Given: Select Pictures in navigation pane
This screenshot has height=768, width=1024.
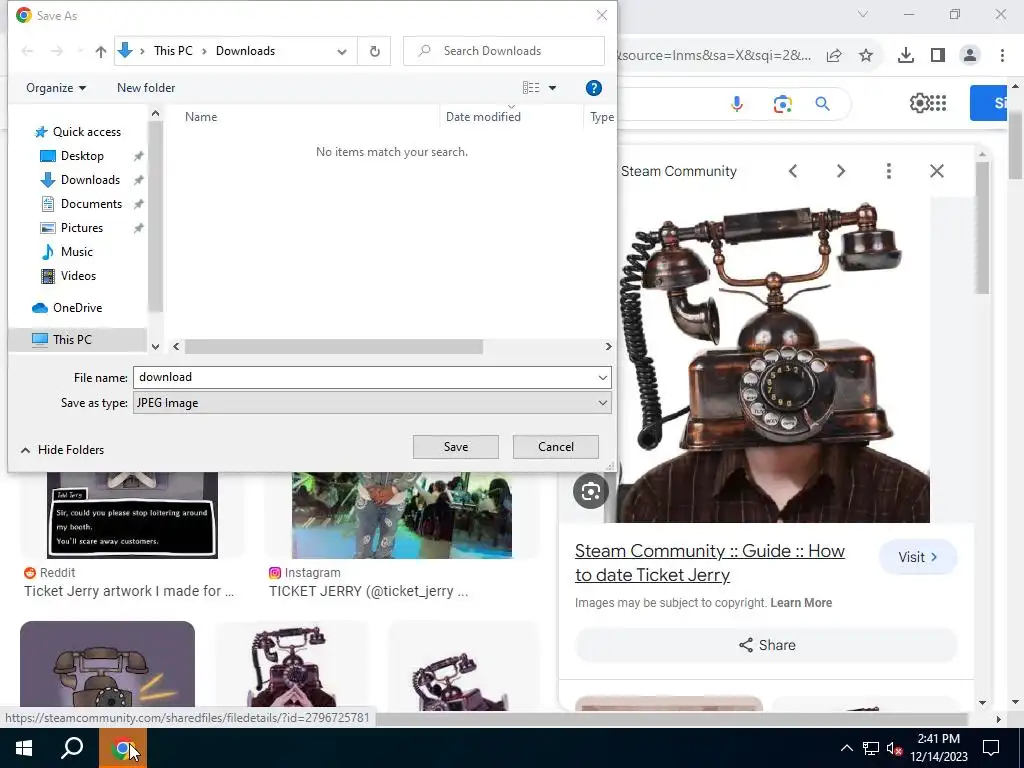Looking at the screenshot, I should tap(82, 228).
